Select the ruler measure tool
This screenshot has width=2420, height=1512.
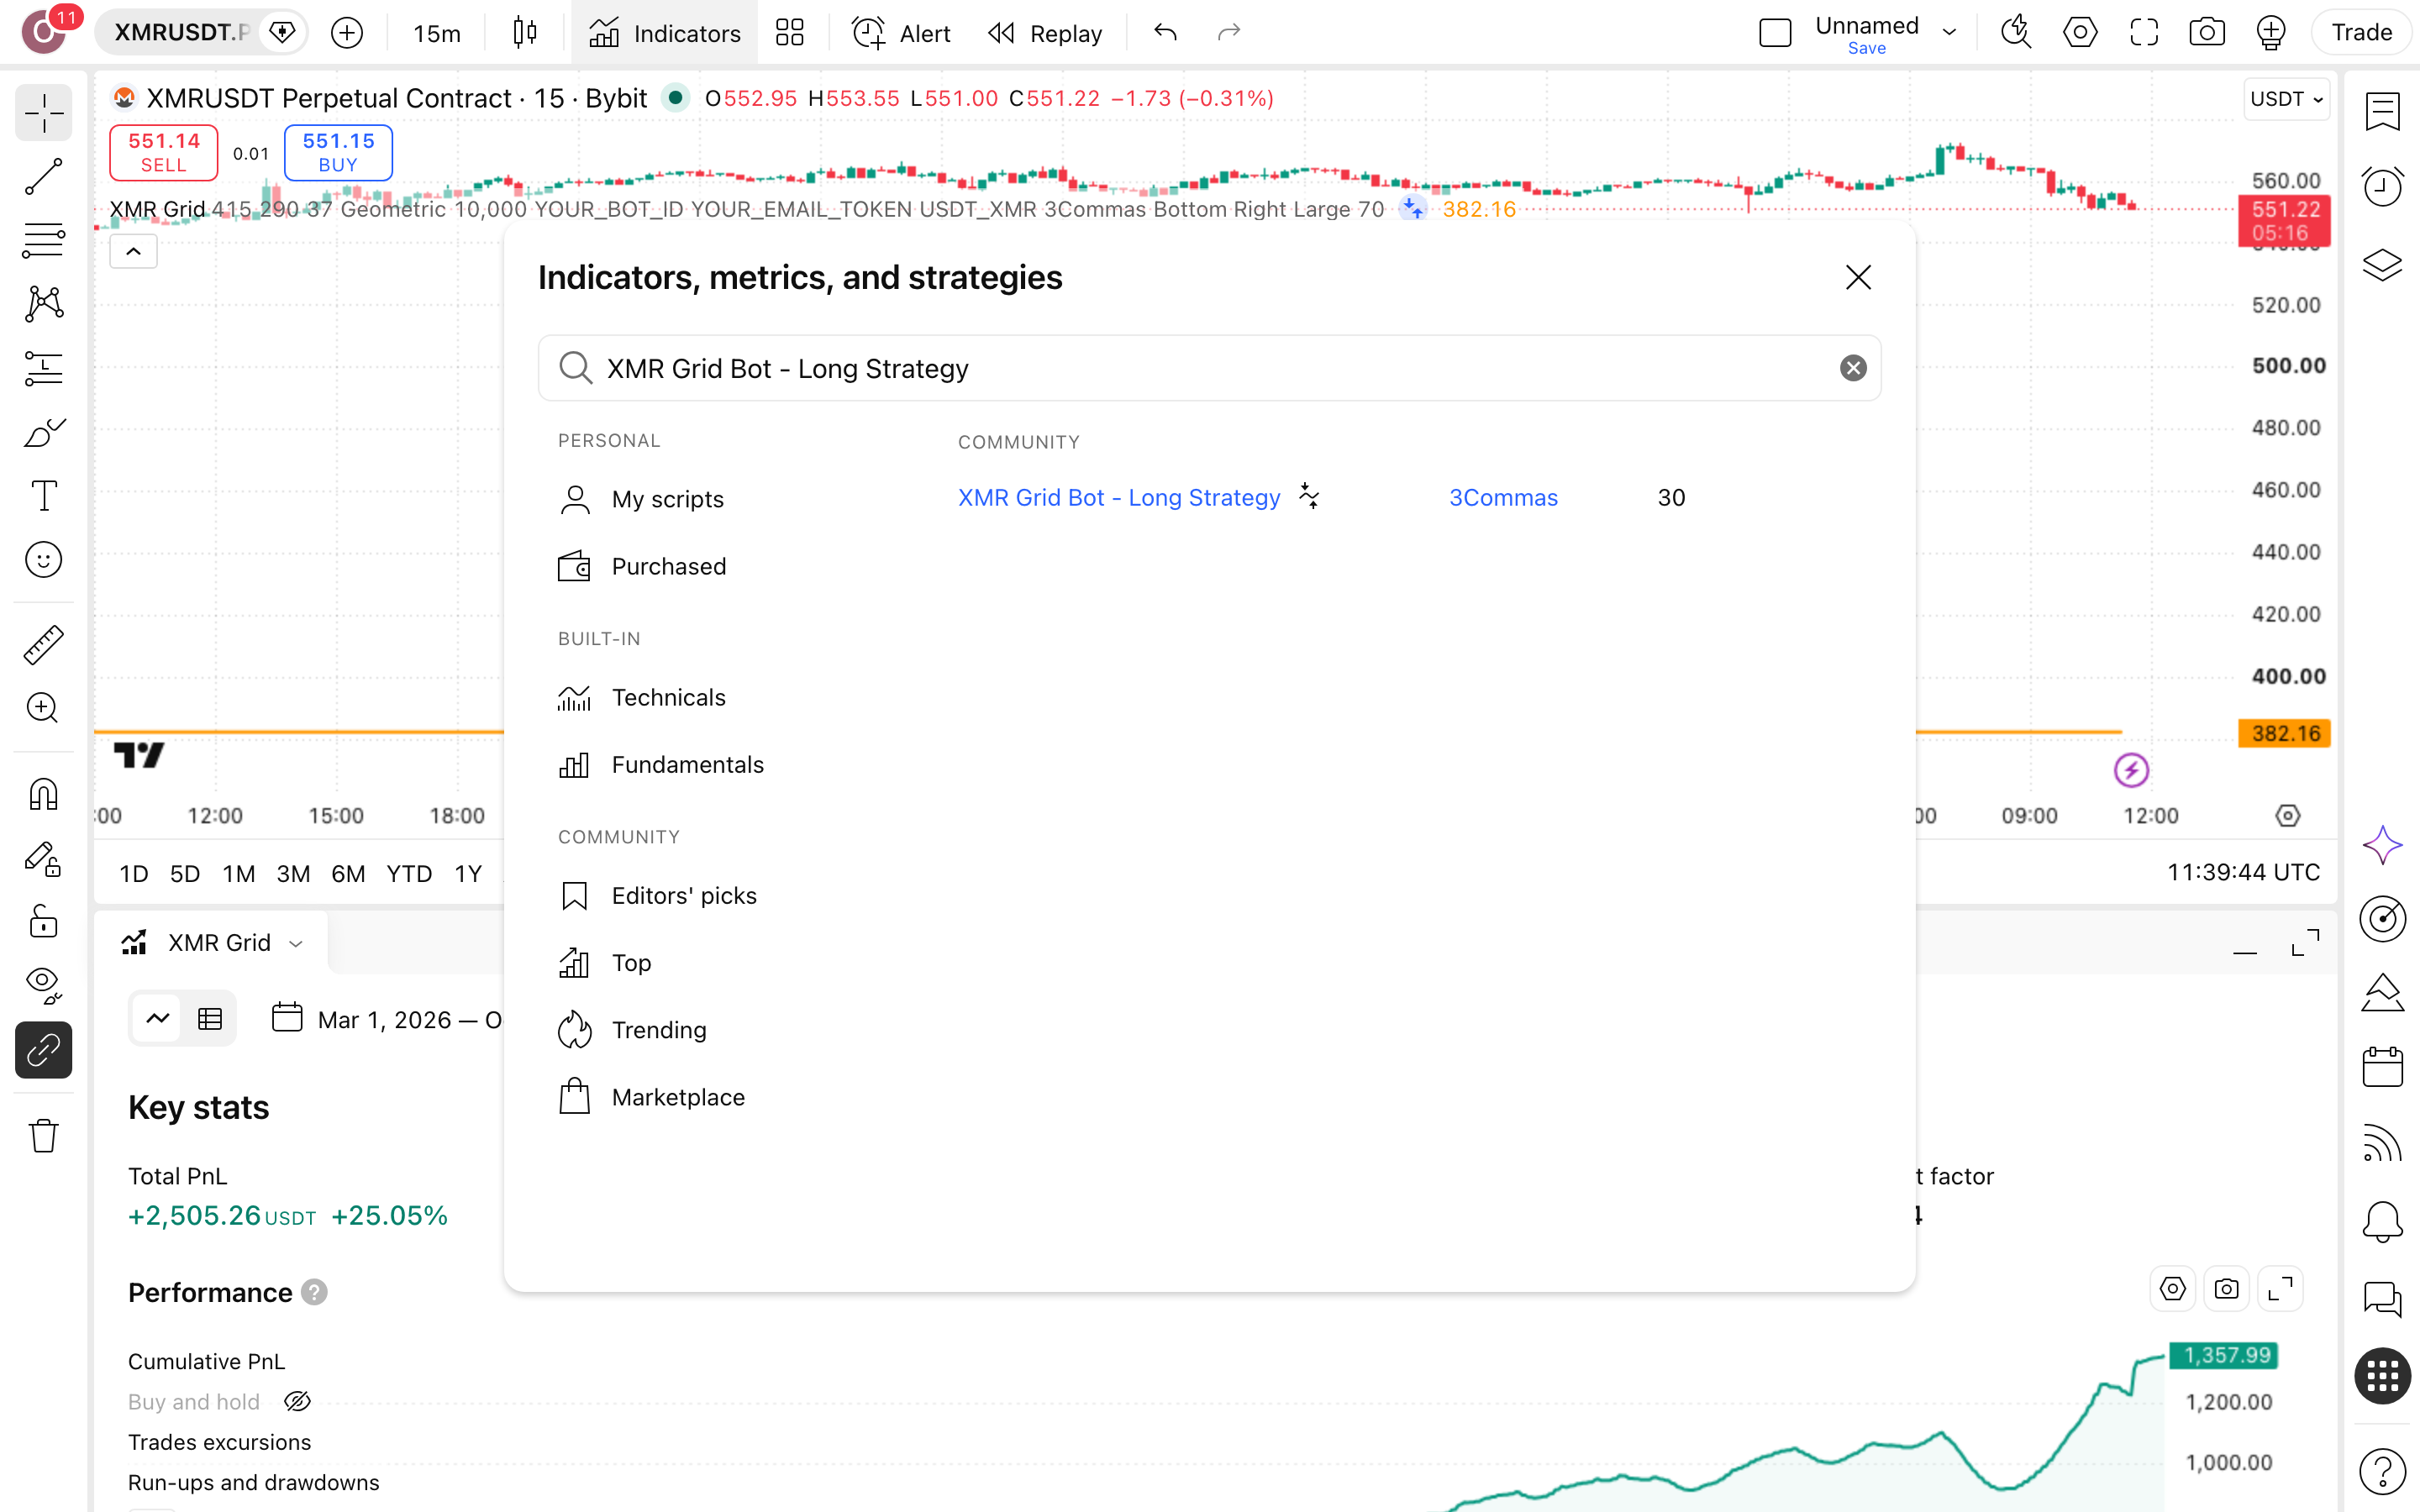[x=44, y=645]
